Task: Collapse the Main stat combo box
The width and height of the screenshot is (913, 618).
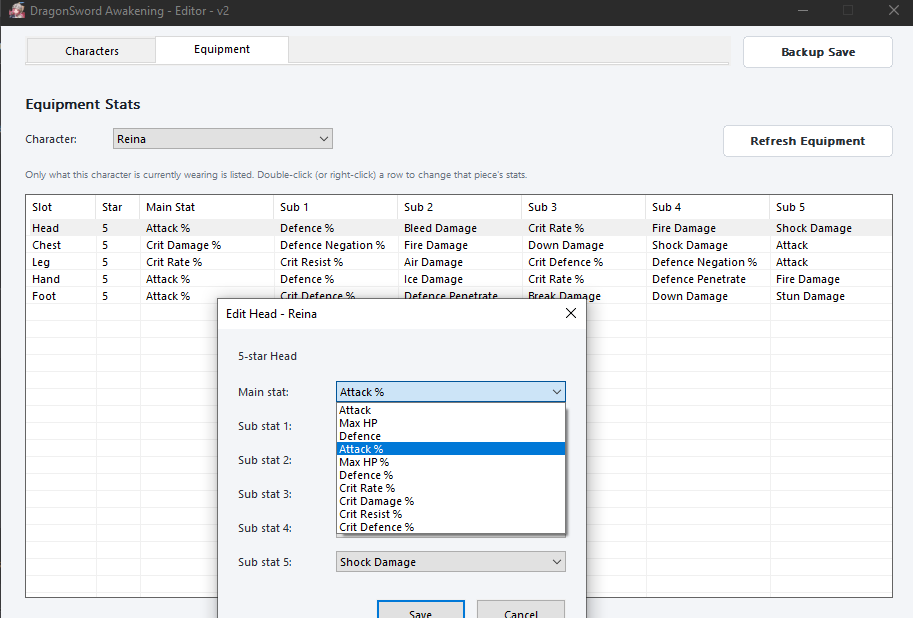Action: (450, 392)
